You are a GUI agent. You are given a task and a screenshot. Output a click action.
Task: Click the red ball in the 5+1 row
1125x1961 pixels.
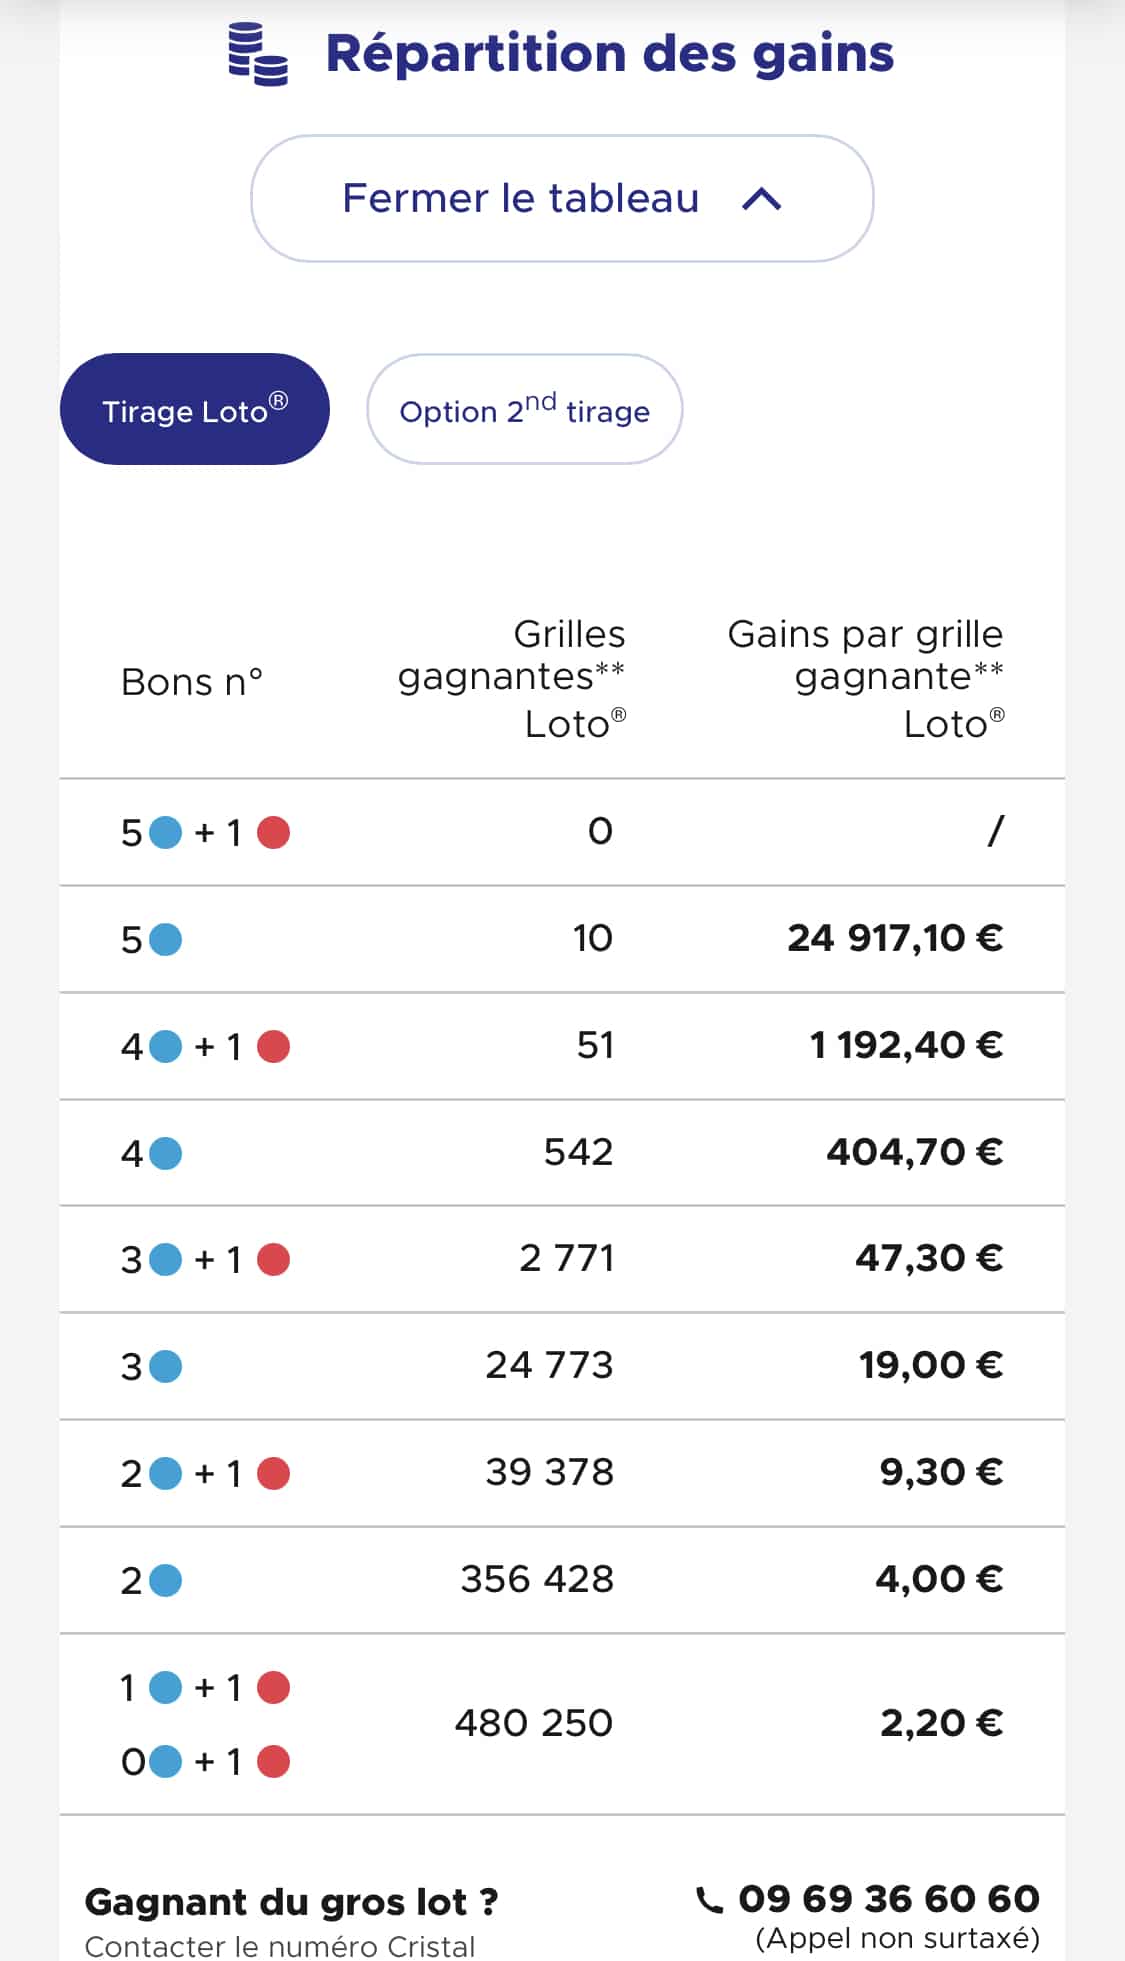(273, 832)
